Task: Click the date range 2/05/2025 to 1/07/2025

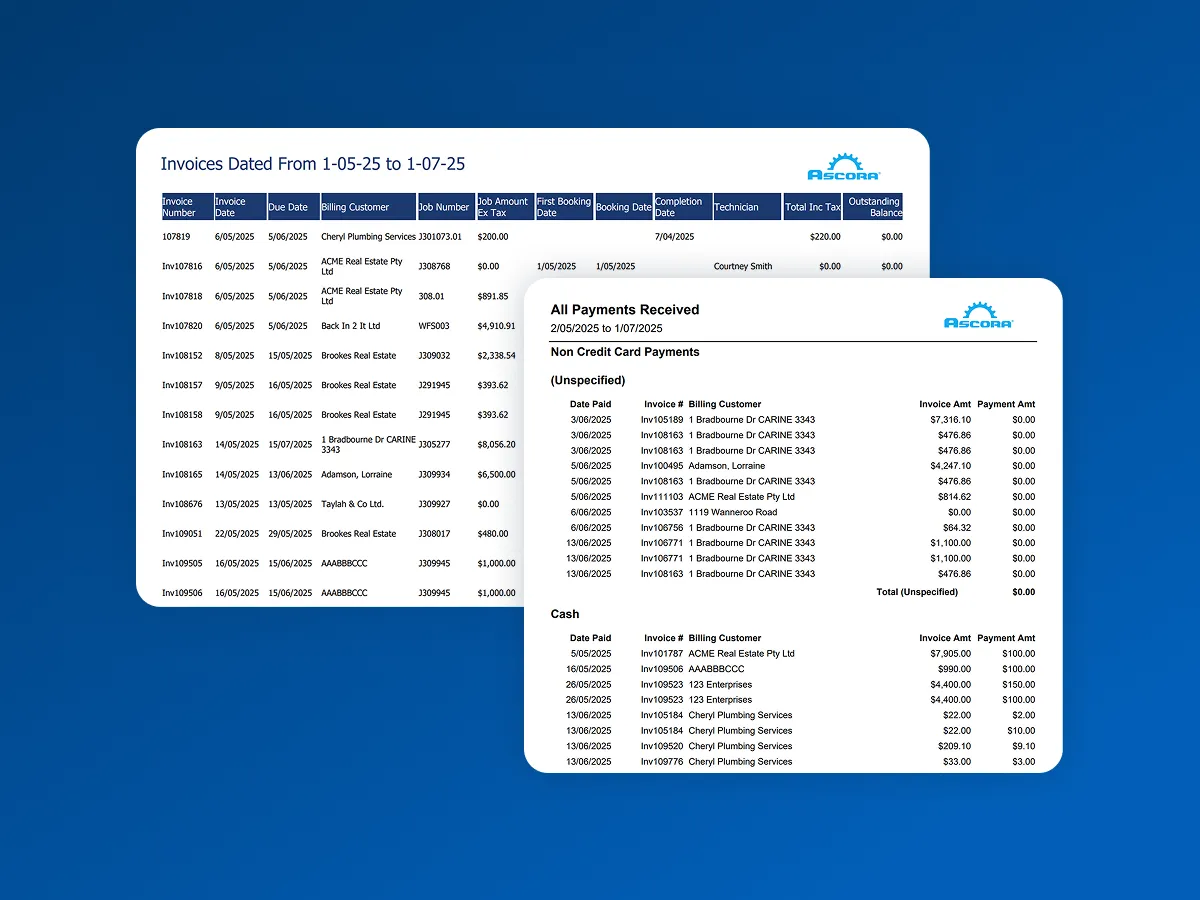Action: (x=606, y=328)
